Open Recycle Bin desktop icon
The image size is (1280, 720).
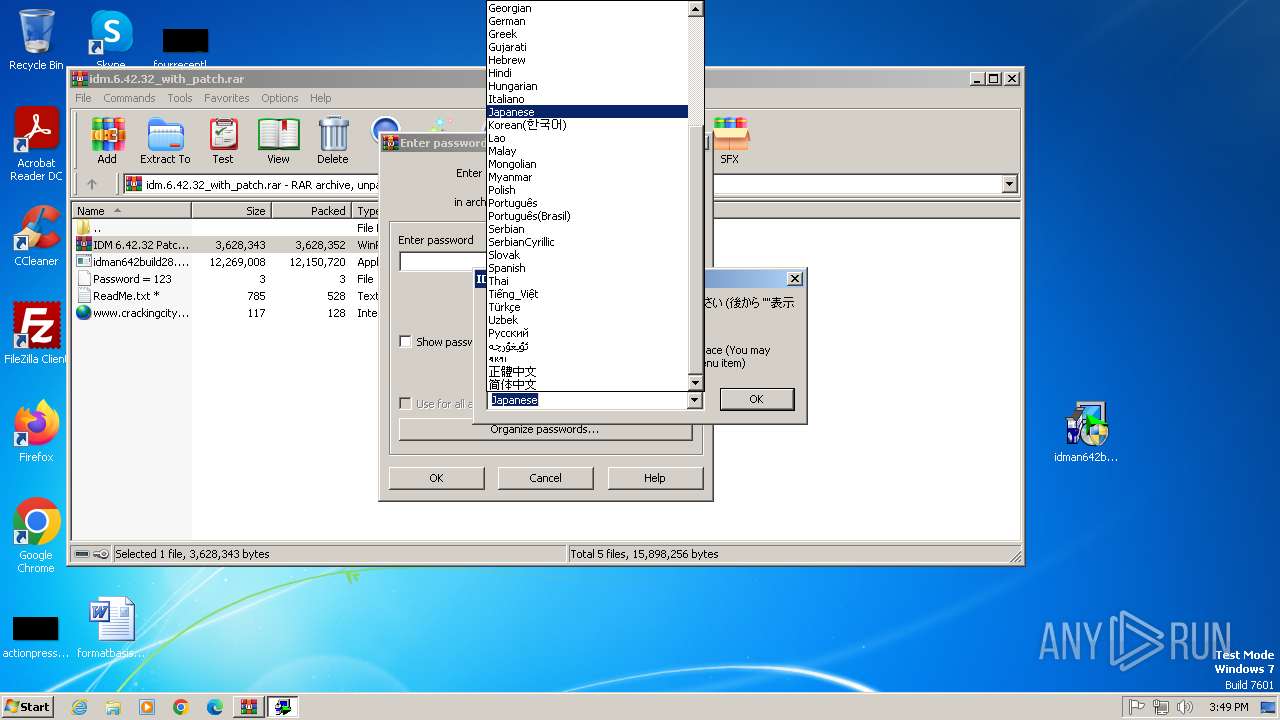36,40
